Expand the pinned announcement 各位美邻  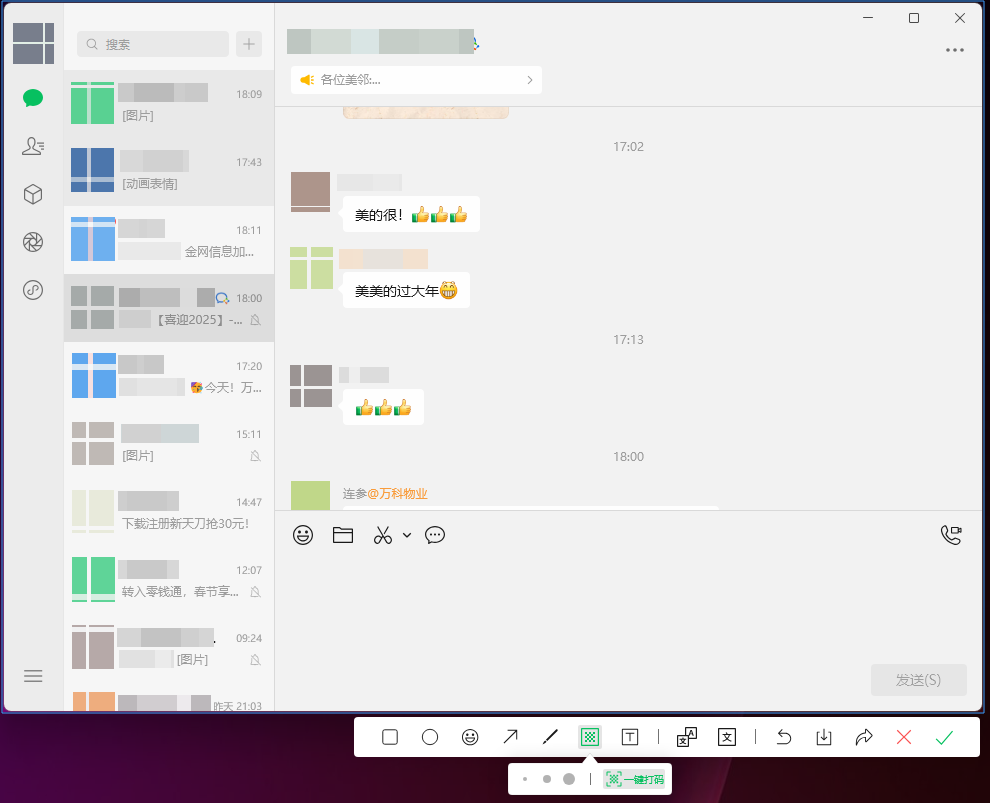(x=416, y=80)
